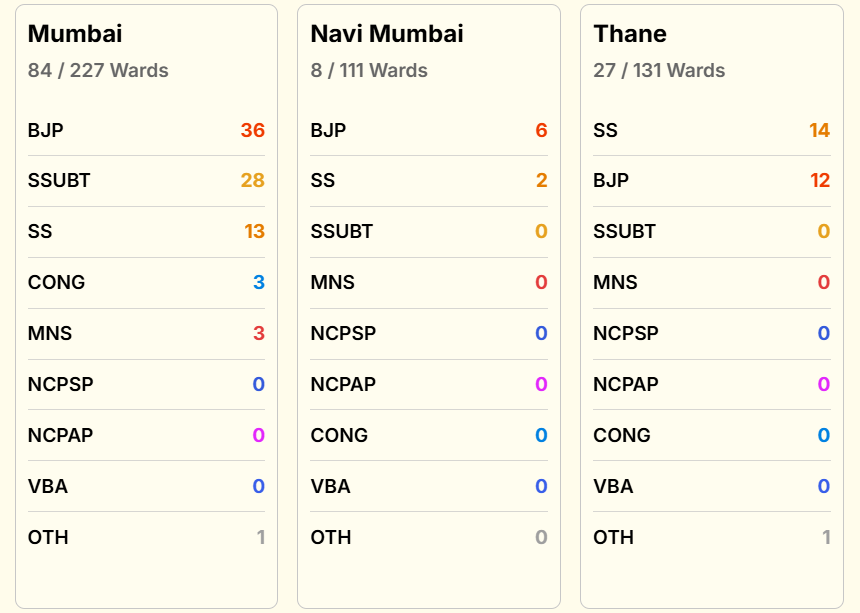Click the 27 / 131 Wards text
This screenshot has width=860, height=613.
click(x=659, y=71)
